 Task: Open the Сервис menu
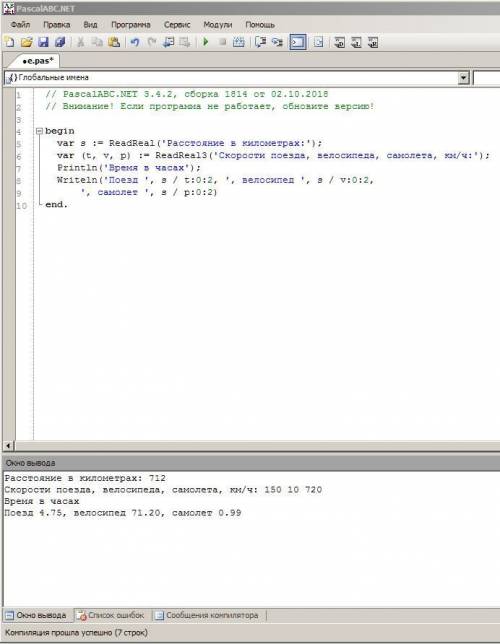[177, 25]
